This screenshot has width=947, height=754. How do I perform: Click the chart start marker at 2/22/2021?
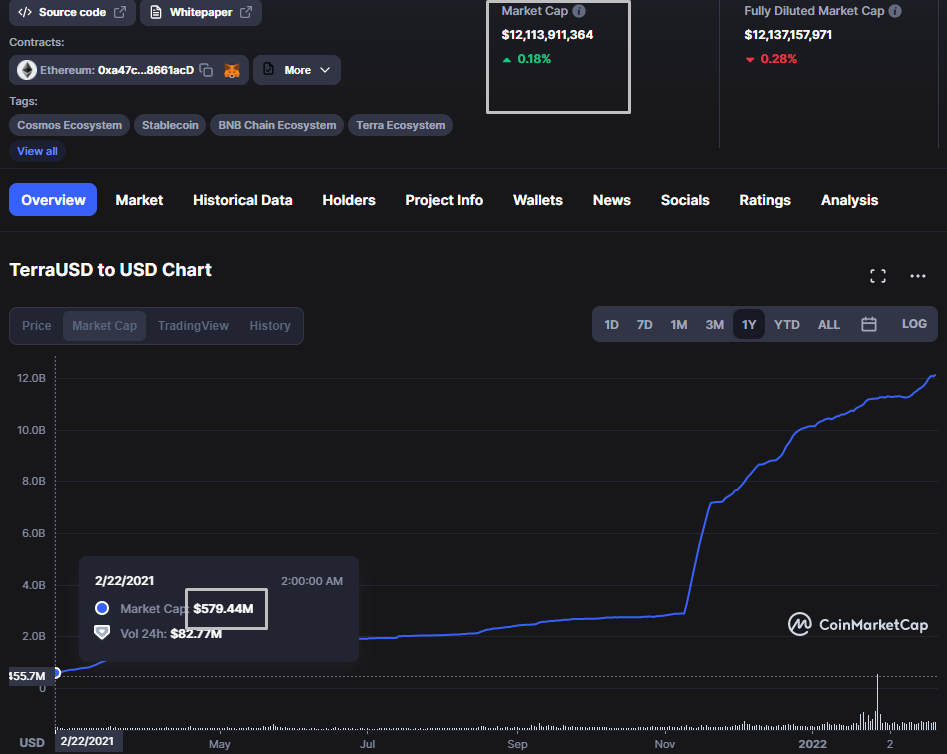56,673
